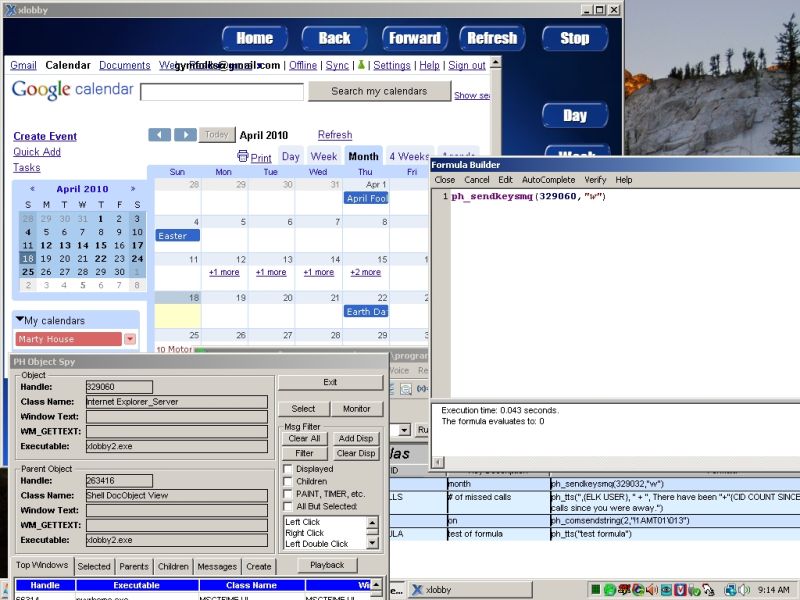Expand the +1 more link on April 12

tap(224, 272)
